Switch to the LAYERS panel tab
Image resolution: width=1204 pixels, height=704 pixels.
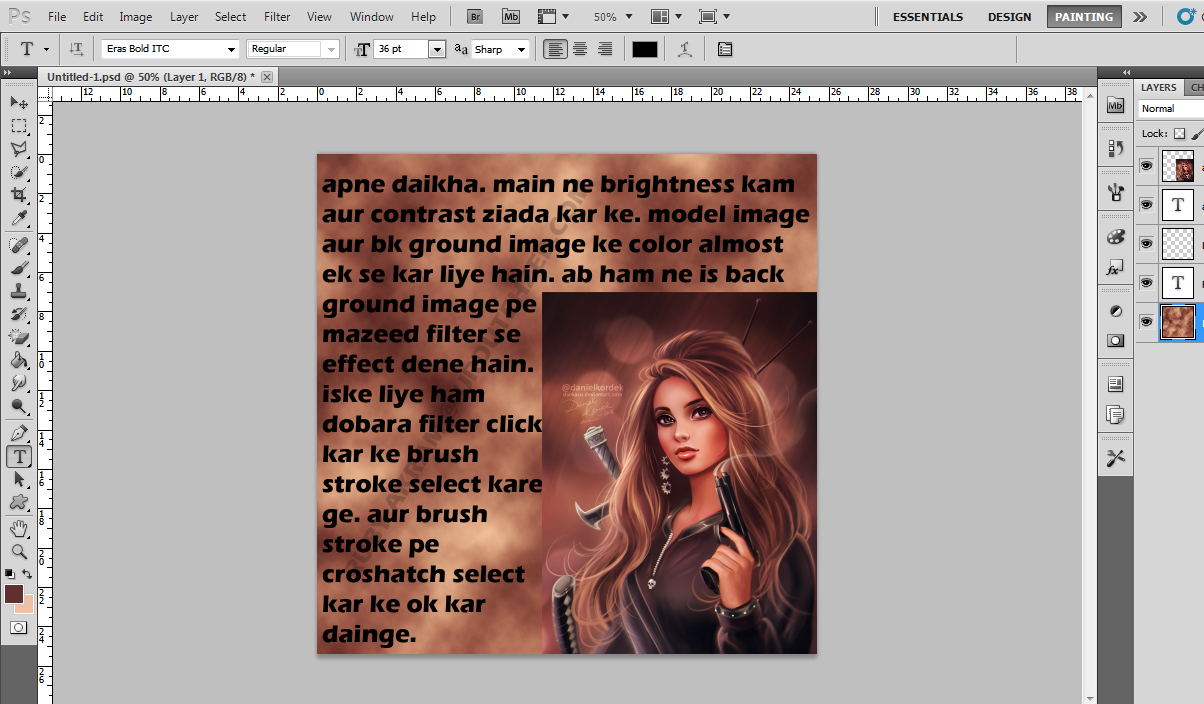pyautogui.click(x=1159, y=88)
